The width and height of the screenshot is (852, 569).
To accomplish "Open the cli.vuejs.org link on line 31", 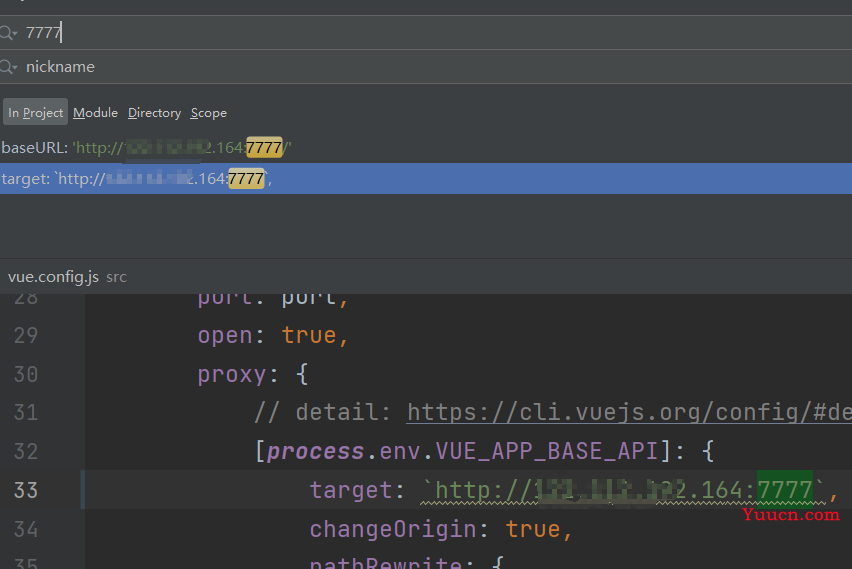I will 629,412.
